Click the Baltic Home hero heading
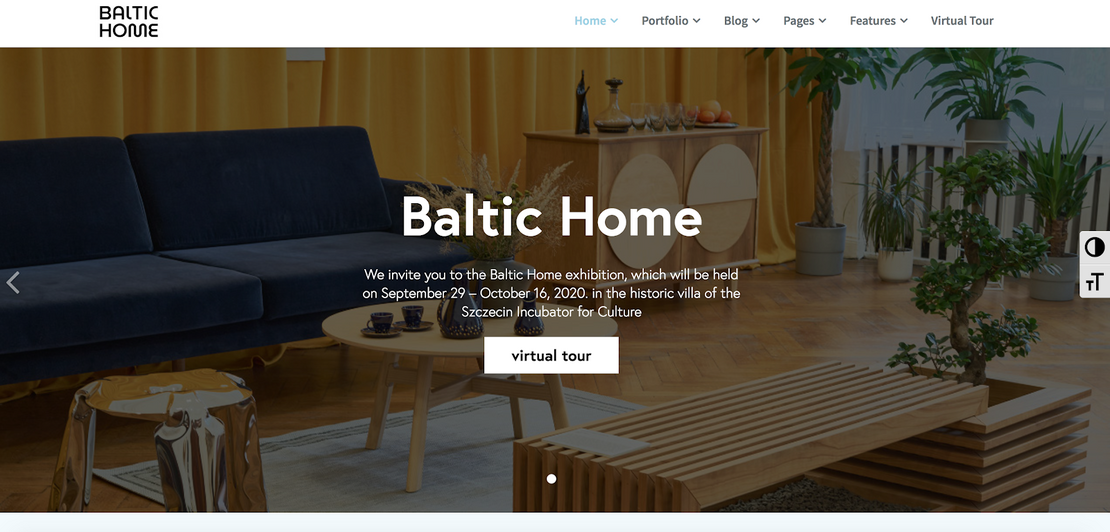Image resolution: width=1110 pixels, height=532 pixels. 551,216
